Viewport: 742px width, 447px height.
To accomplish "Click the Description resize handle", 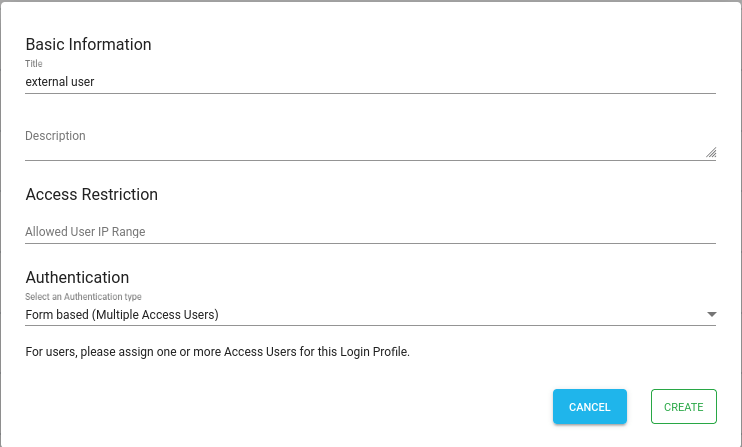I will tap(711, 153).
